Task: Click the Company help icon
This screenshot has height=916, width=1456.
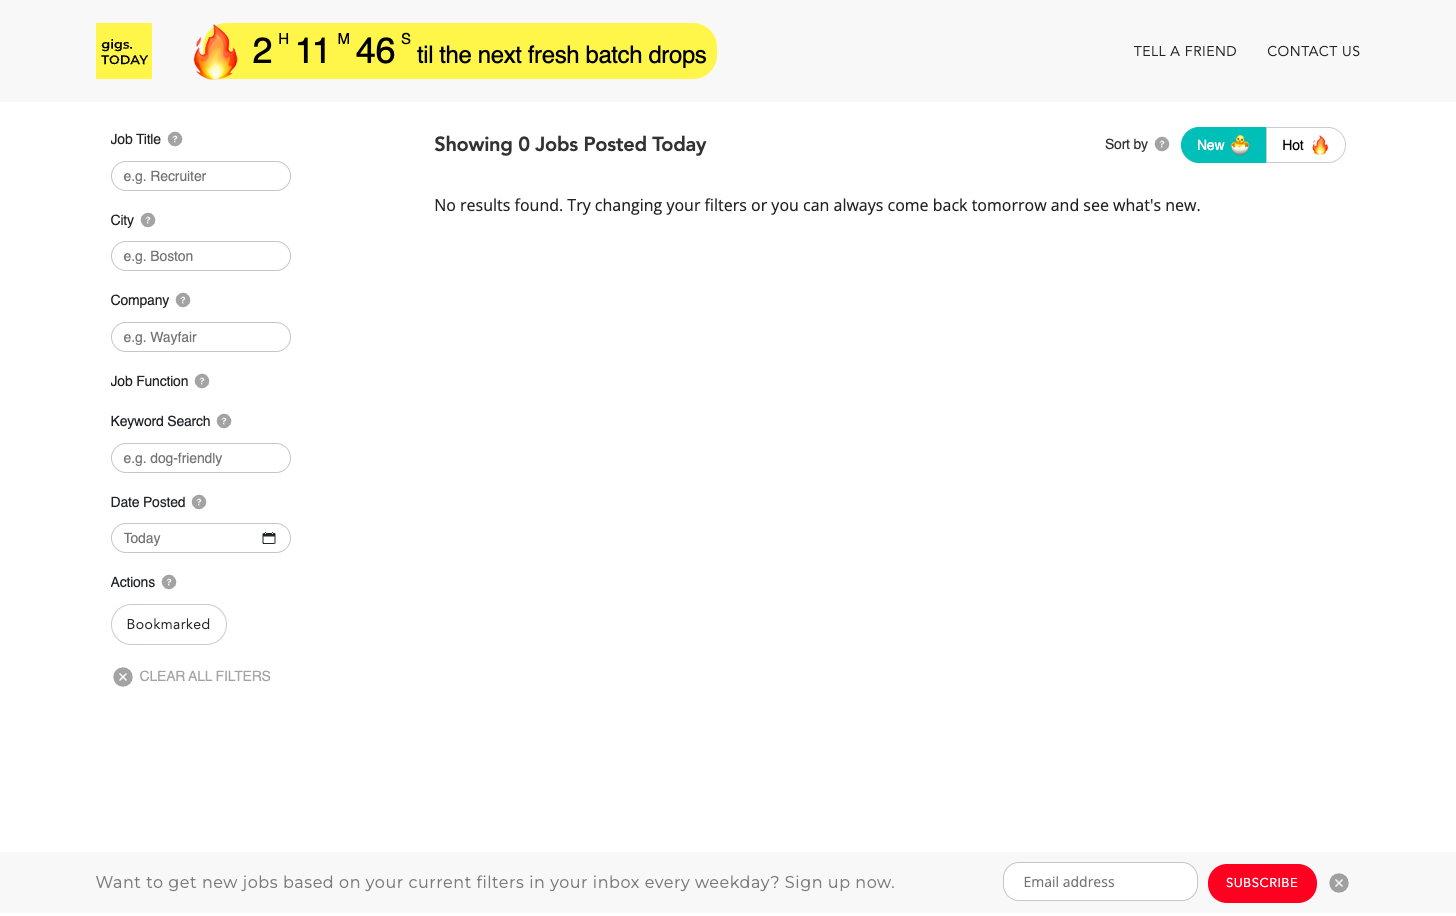Action: pyautogui.click(x=183, y=300)
